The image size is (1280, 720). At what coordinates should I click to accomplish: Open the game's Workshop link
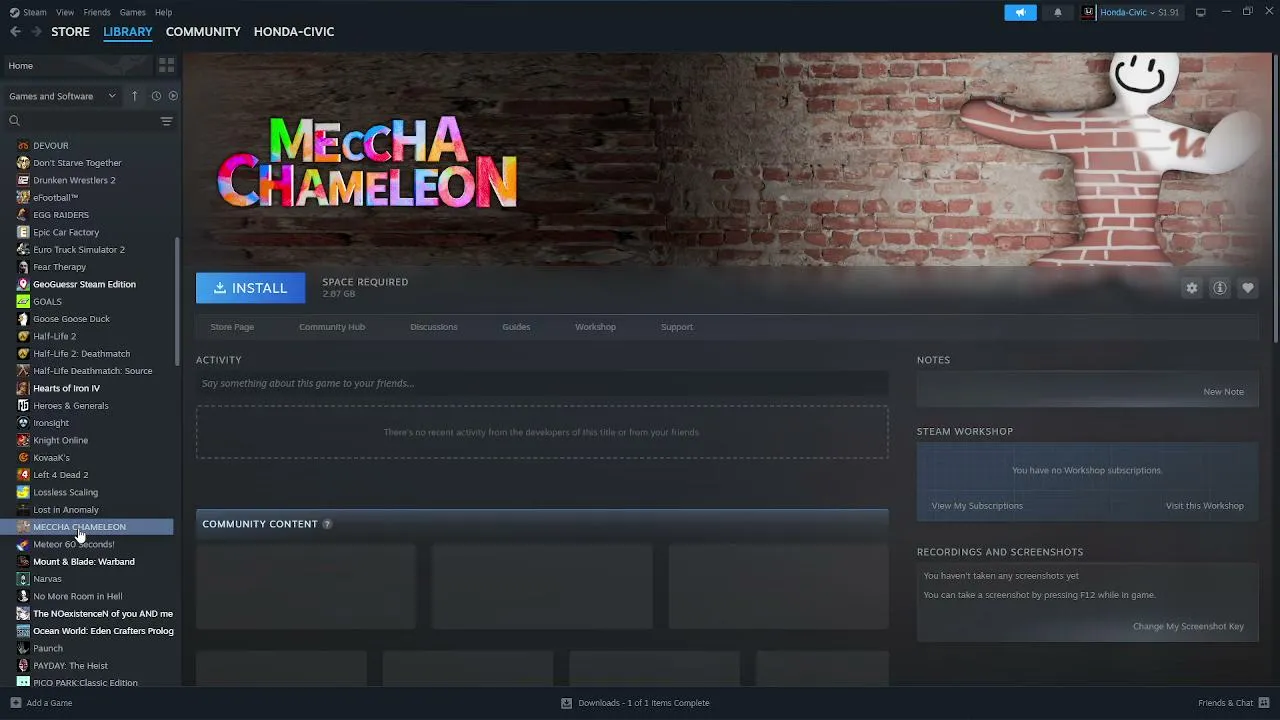coord(595,327)
